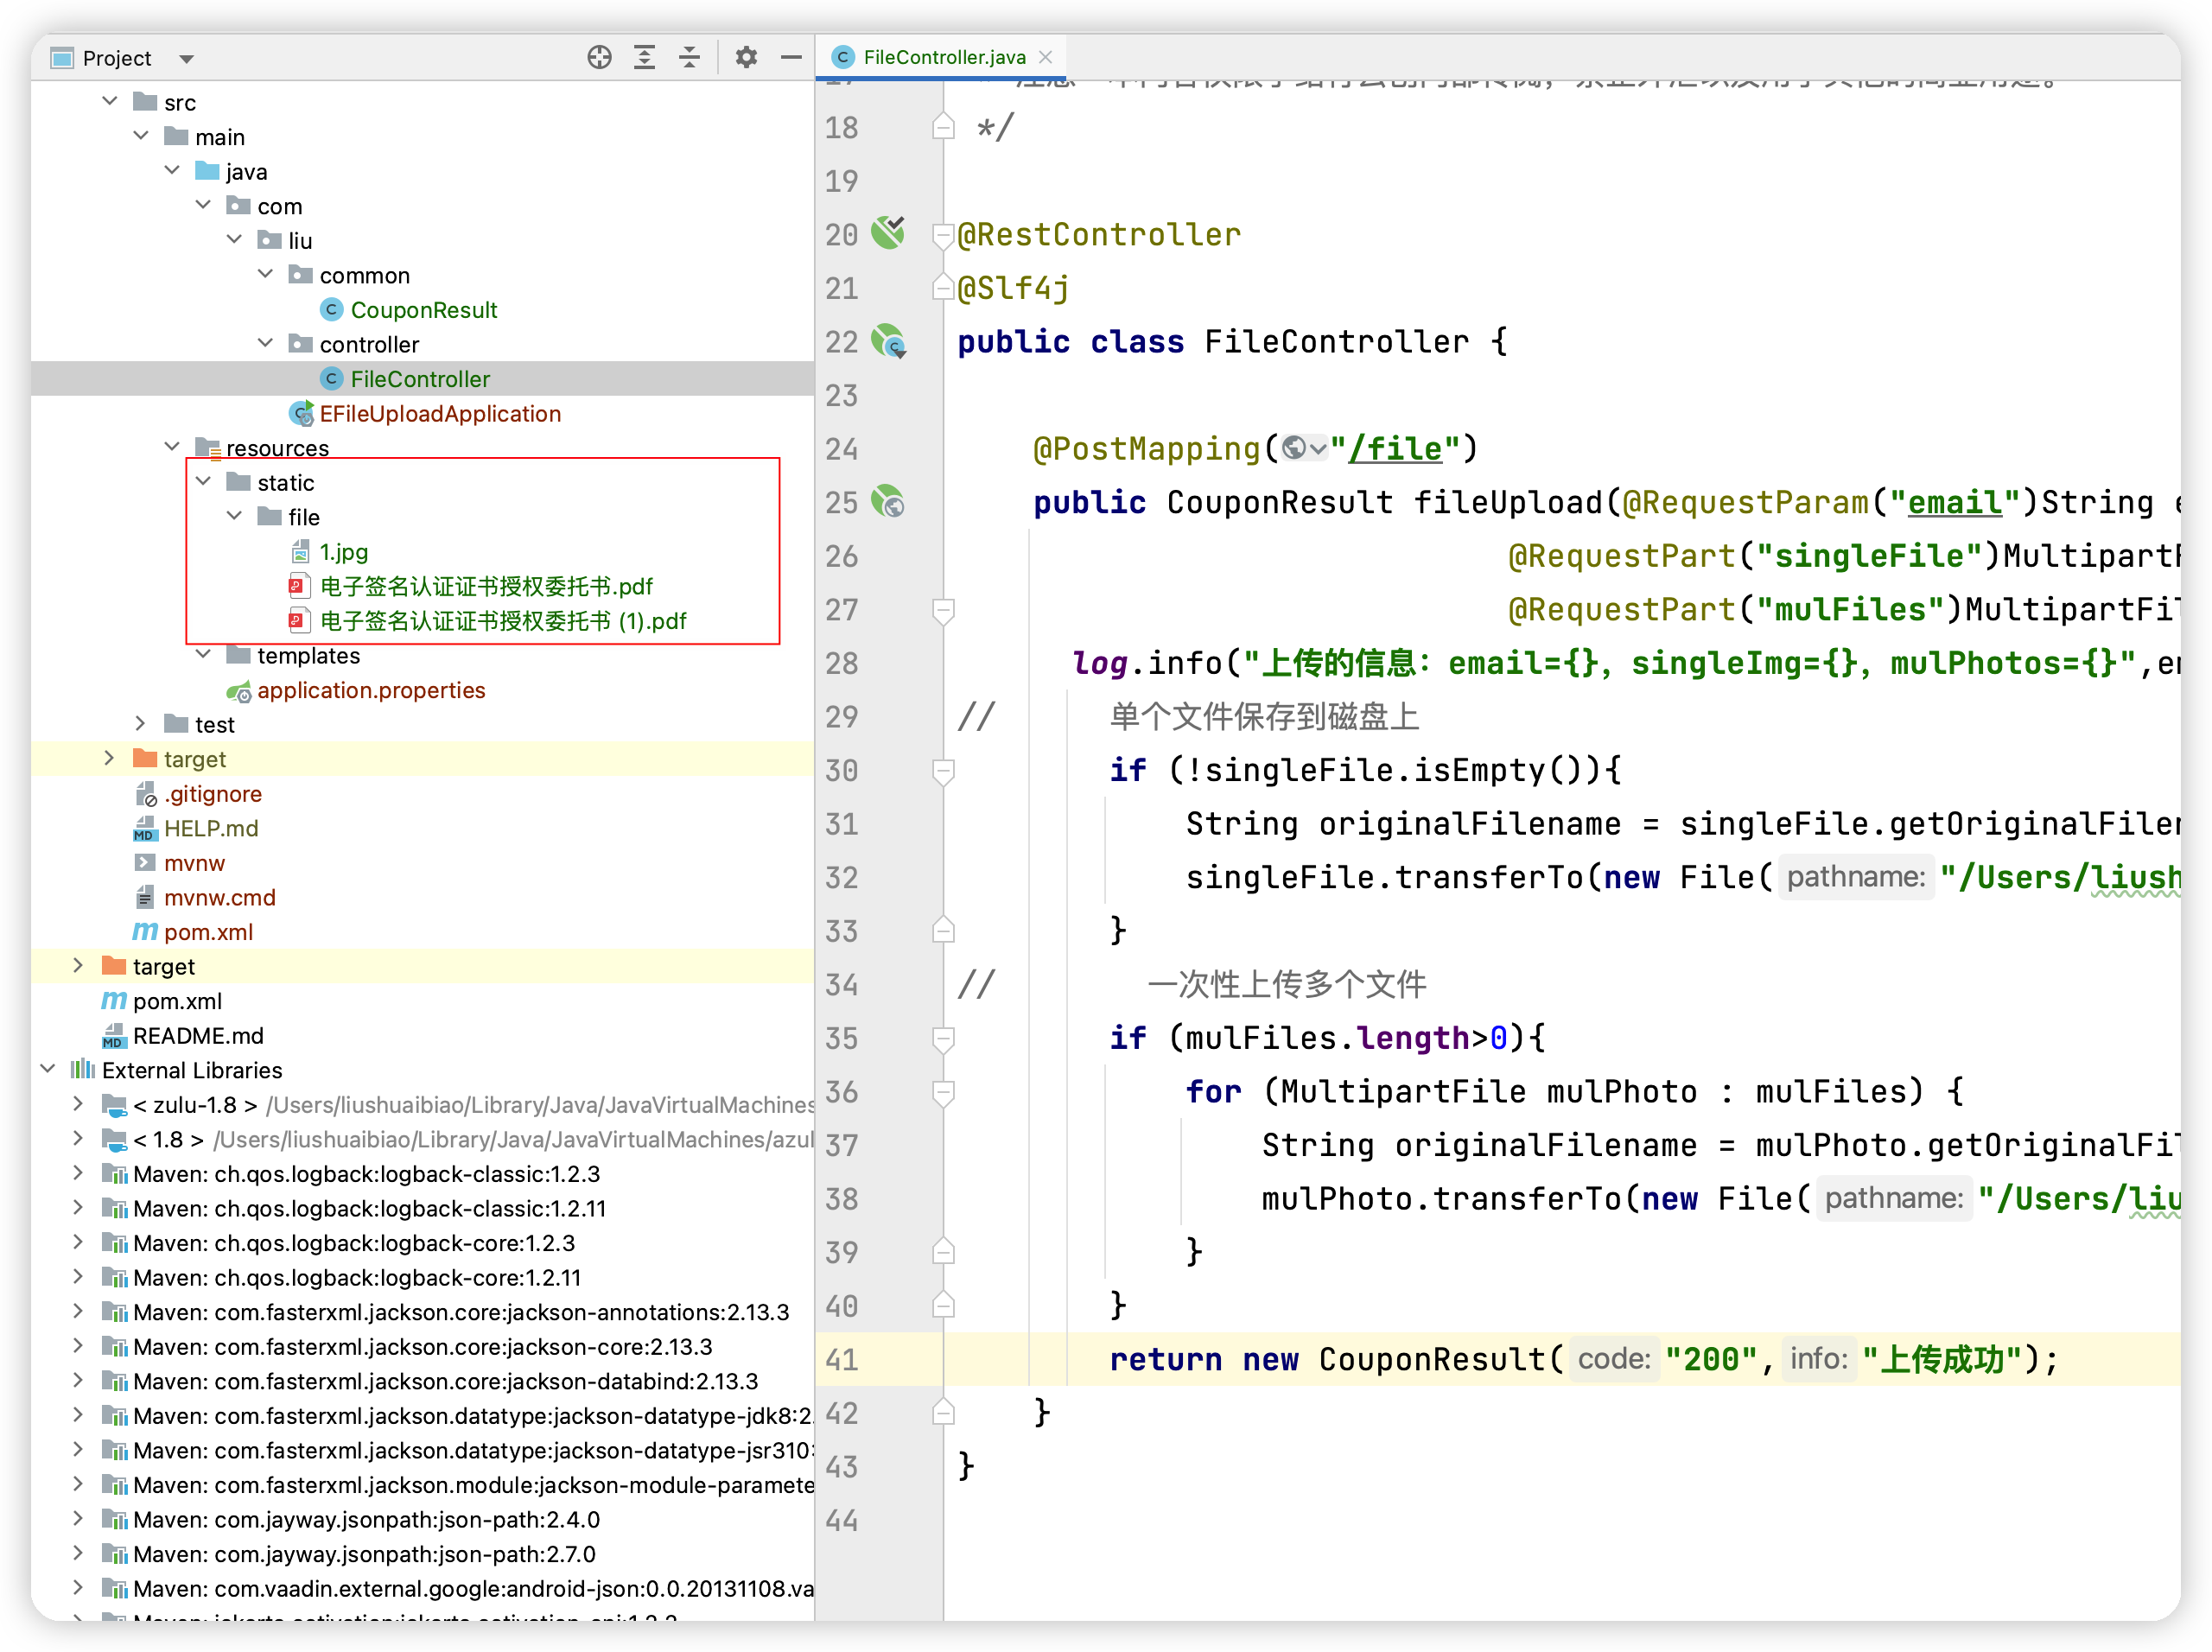Expand the test folder
This screenshot has width=2212, height=1652.
point(141,723)
